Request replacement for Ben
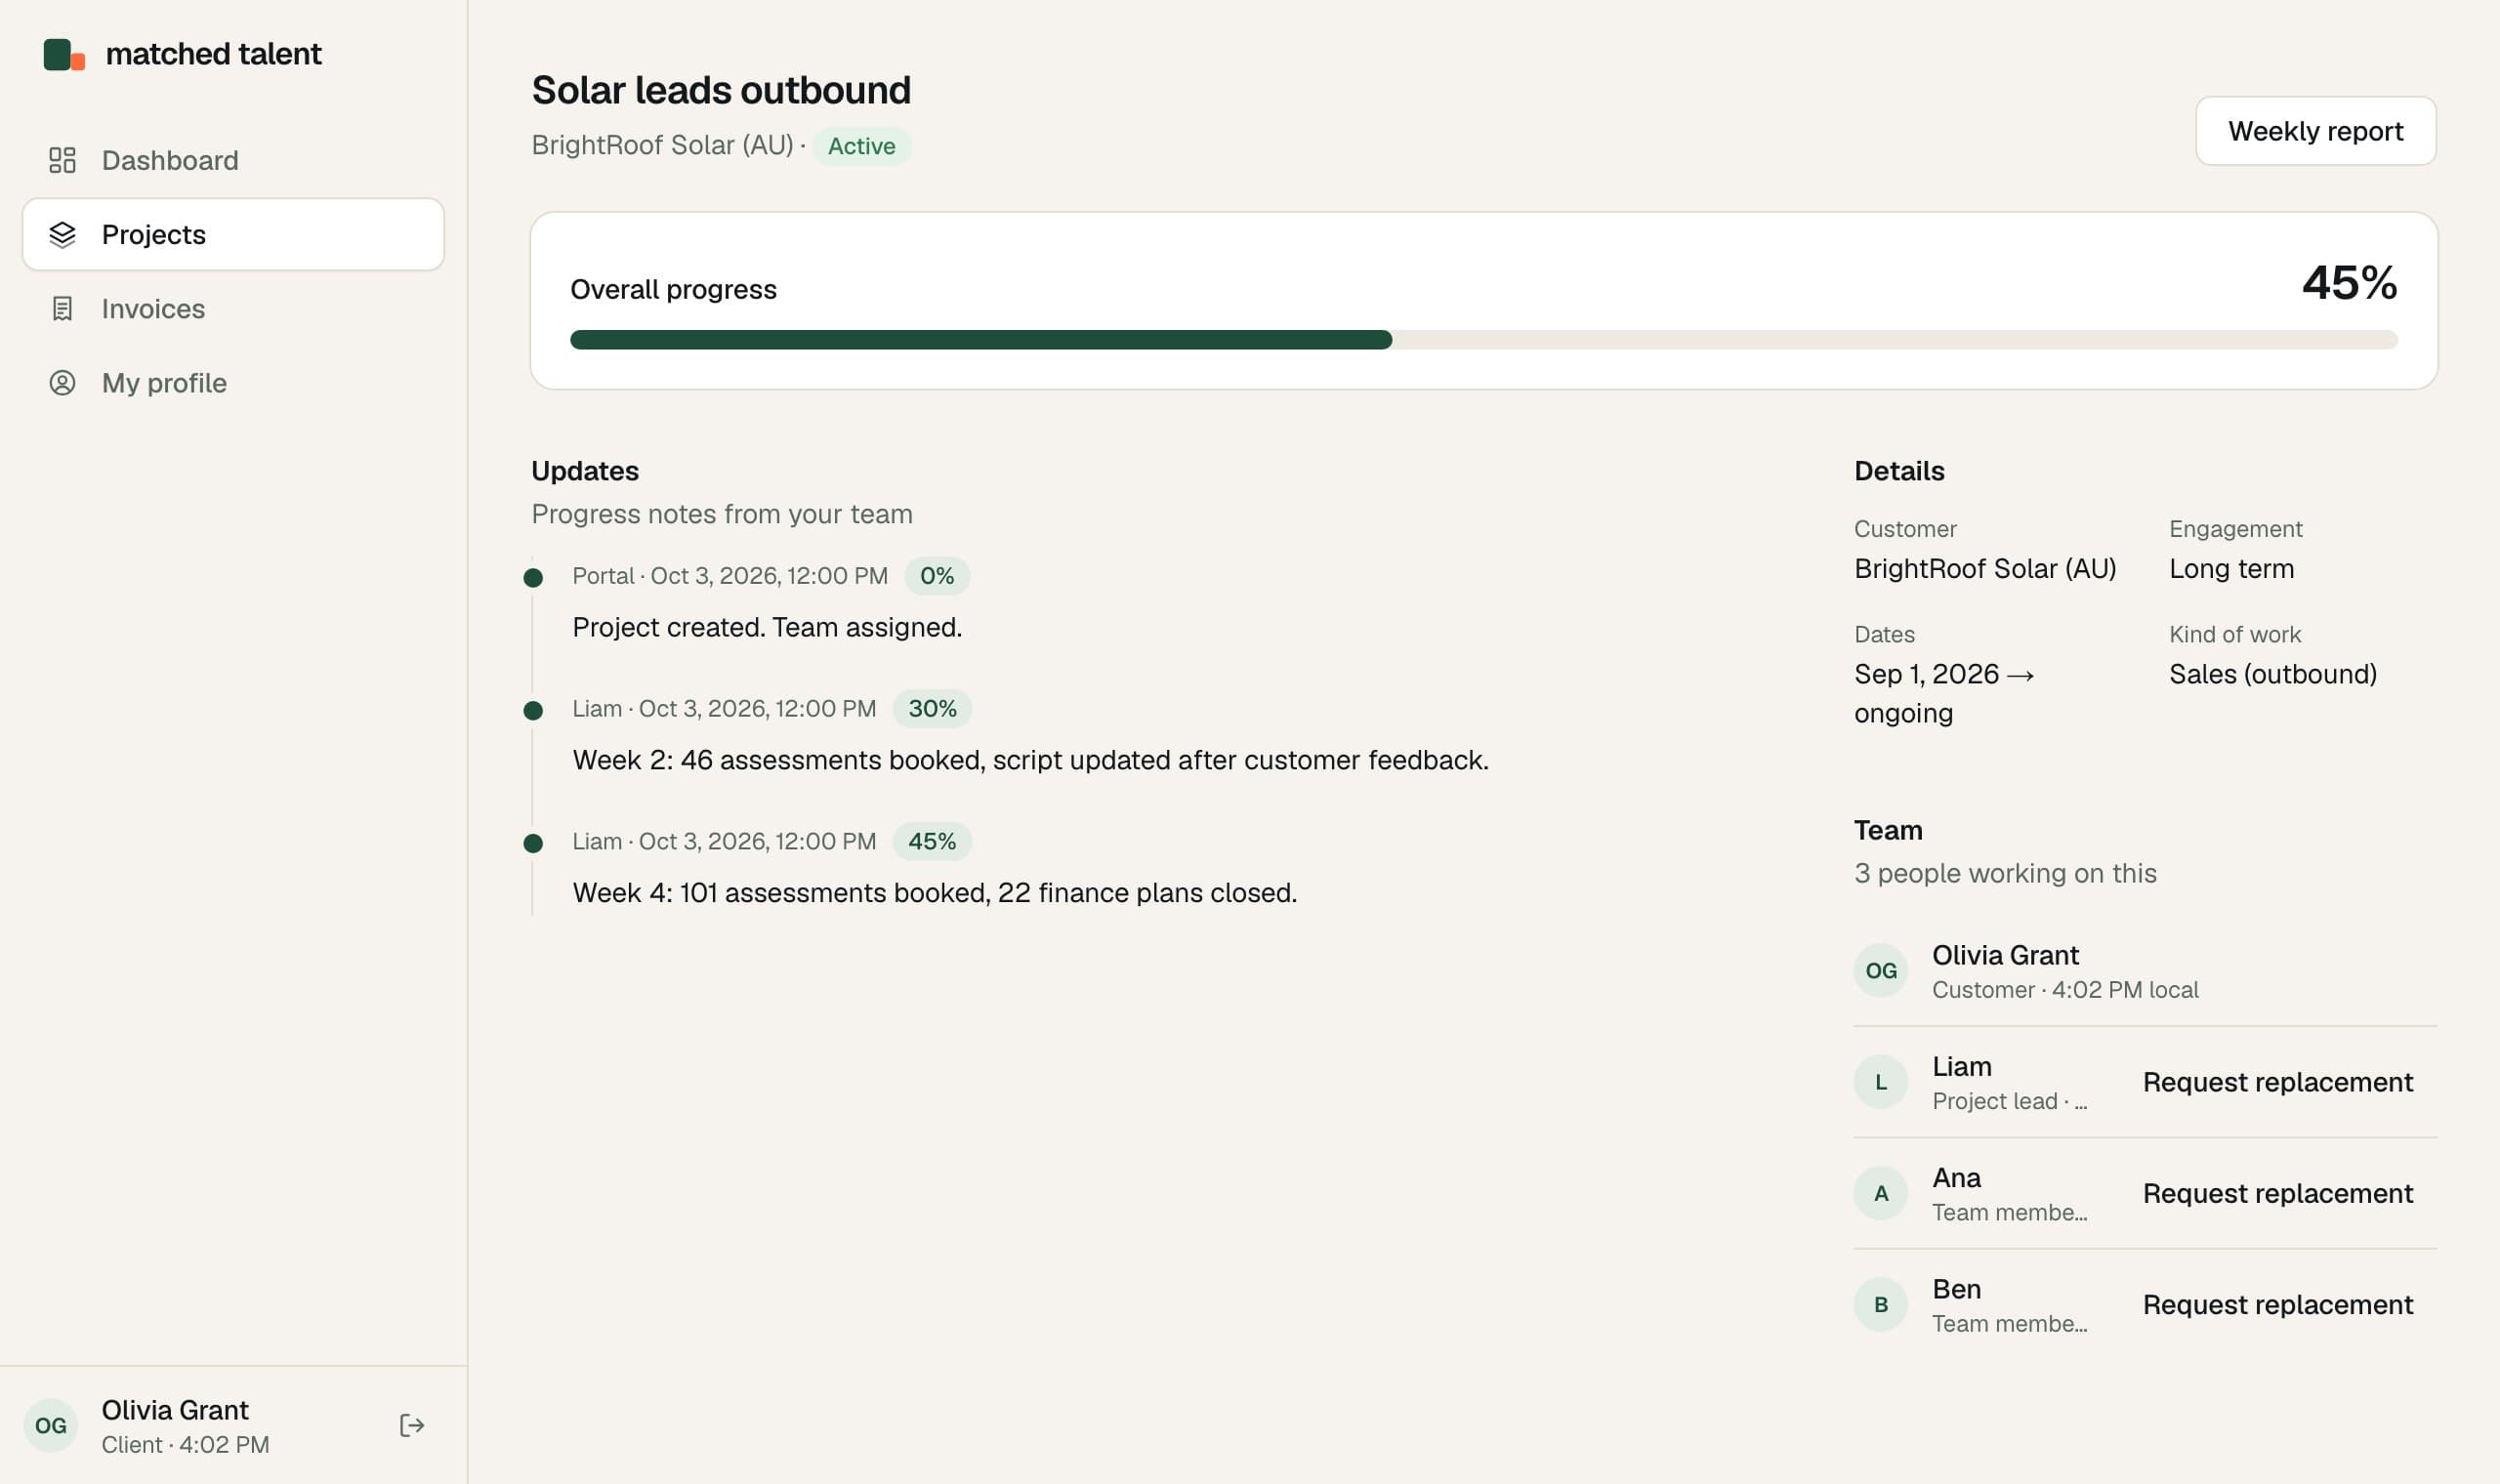Screen dimensions: 2500x1484 click(x=2277, y=1304)
